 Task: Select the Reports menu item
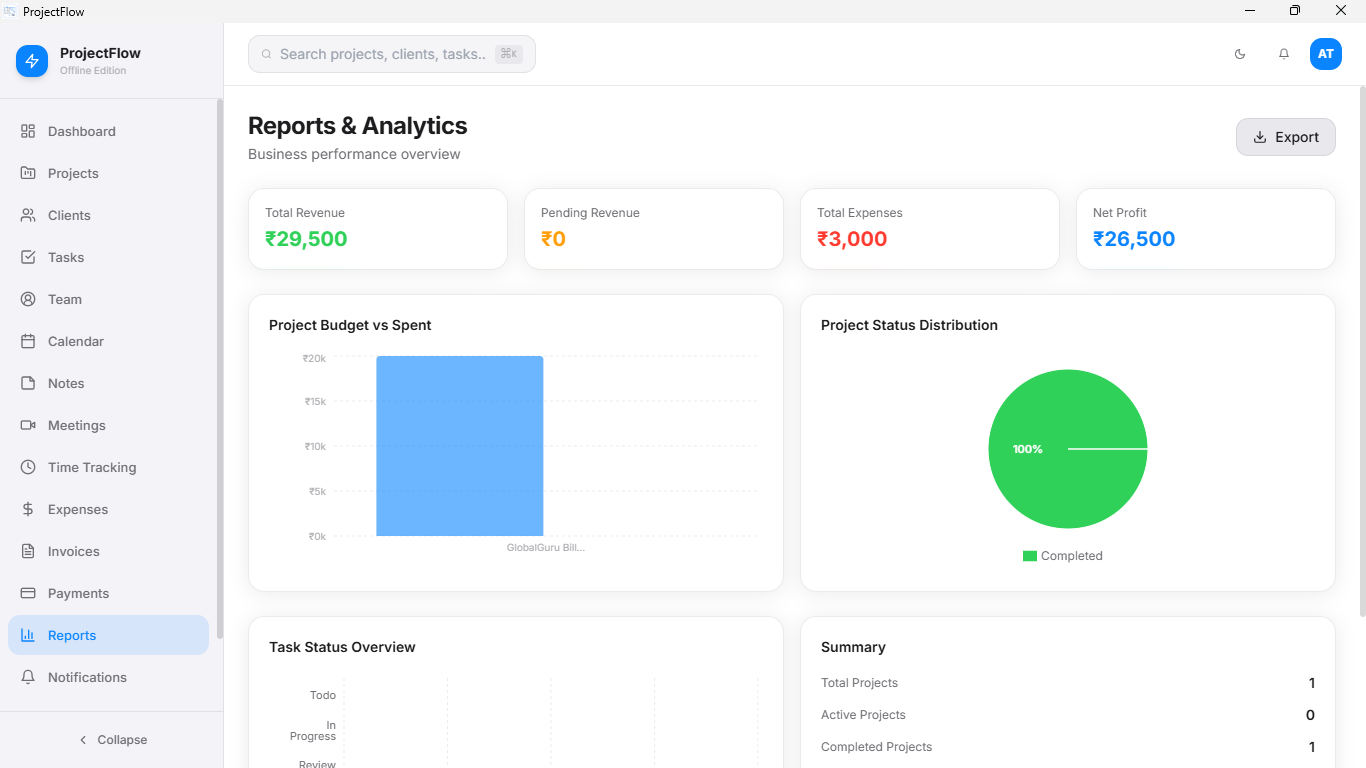click(109, 635)
